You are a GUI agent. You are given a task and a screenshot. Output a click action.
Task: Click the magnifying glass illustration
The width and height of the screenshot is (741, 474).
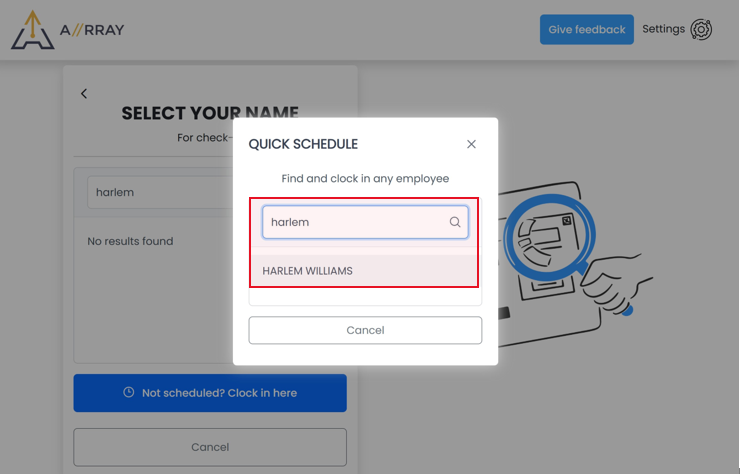[551, 235]
